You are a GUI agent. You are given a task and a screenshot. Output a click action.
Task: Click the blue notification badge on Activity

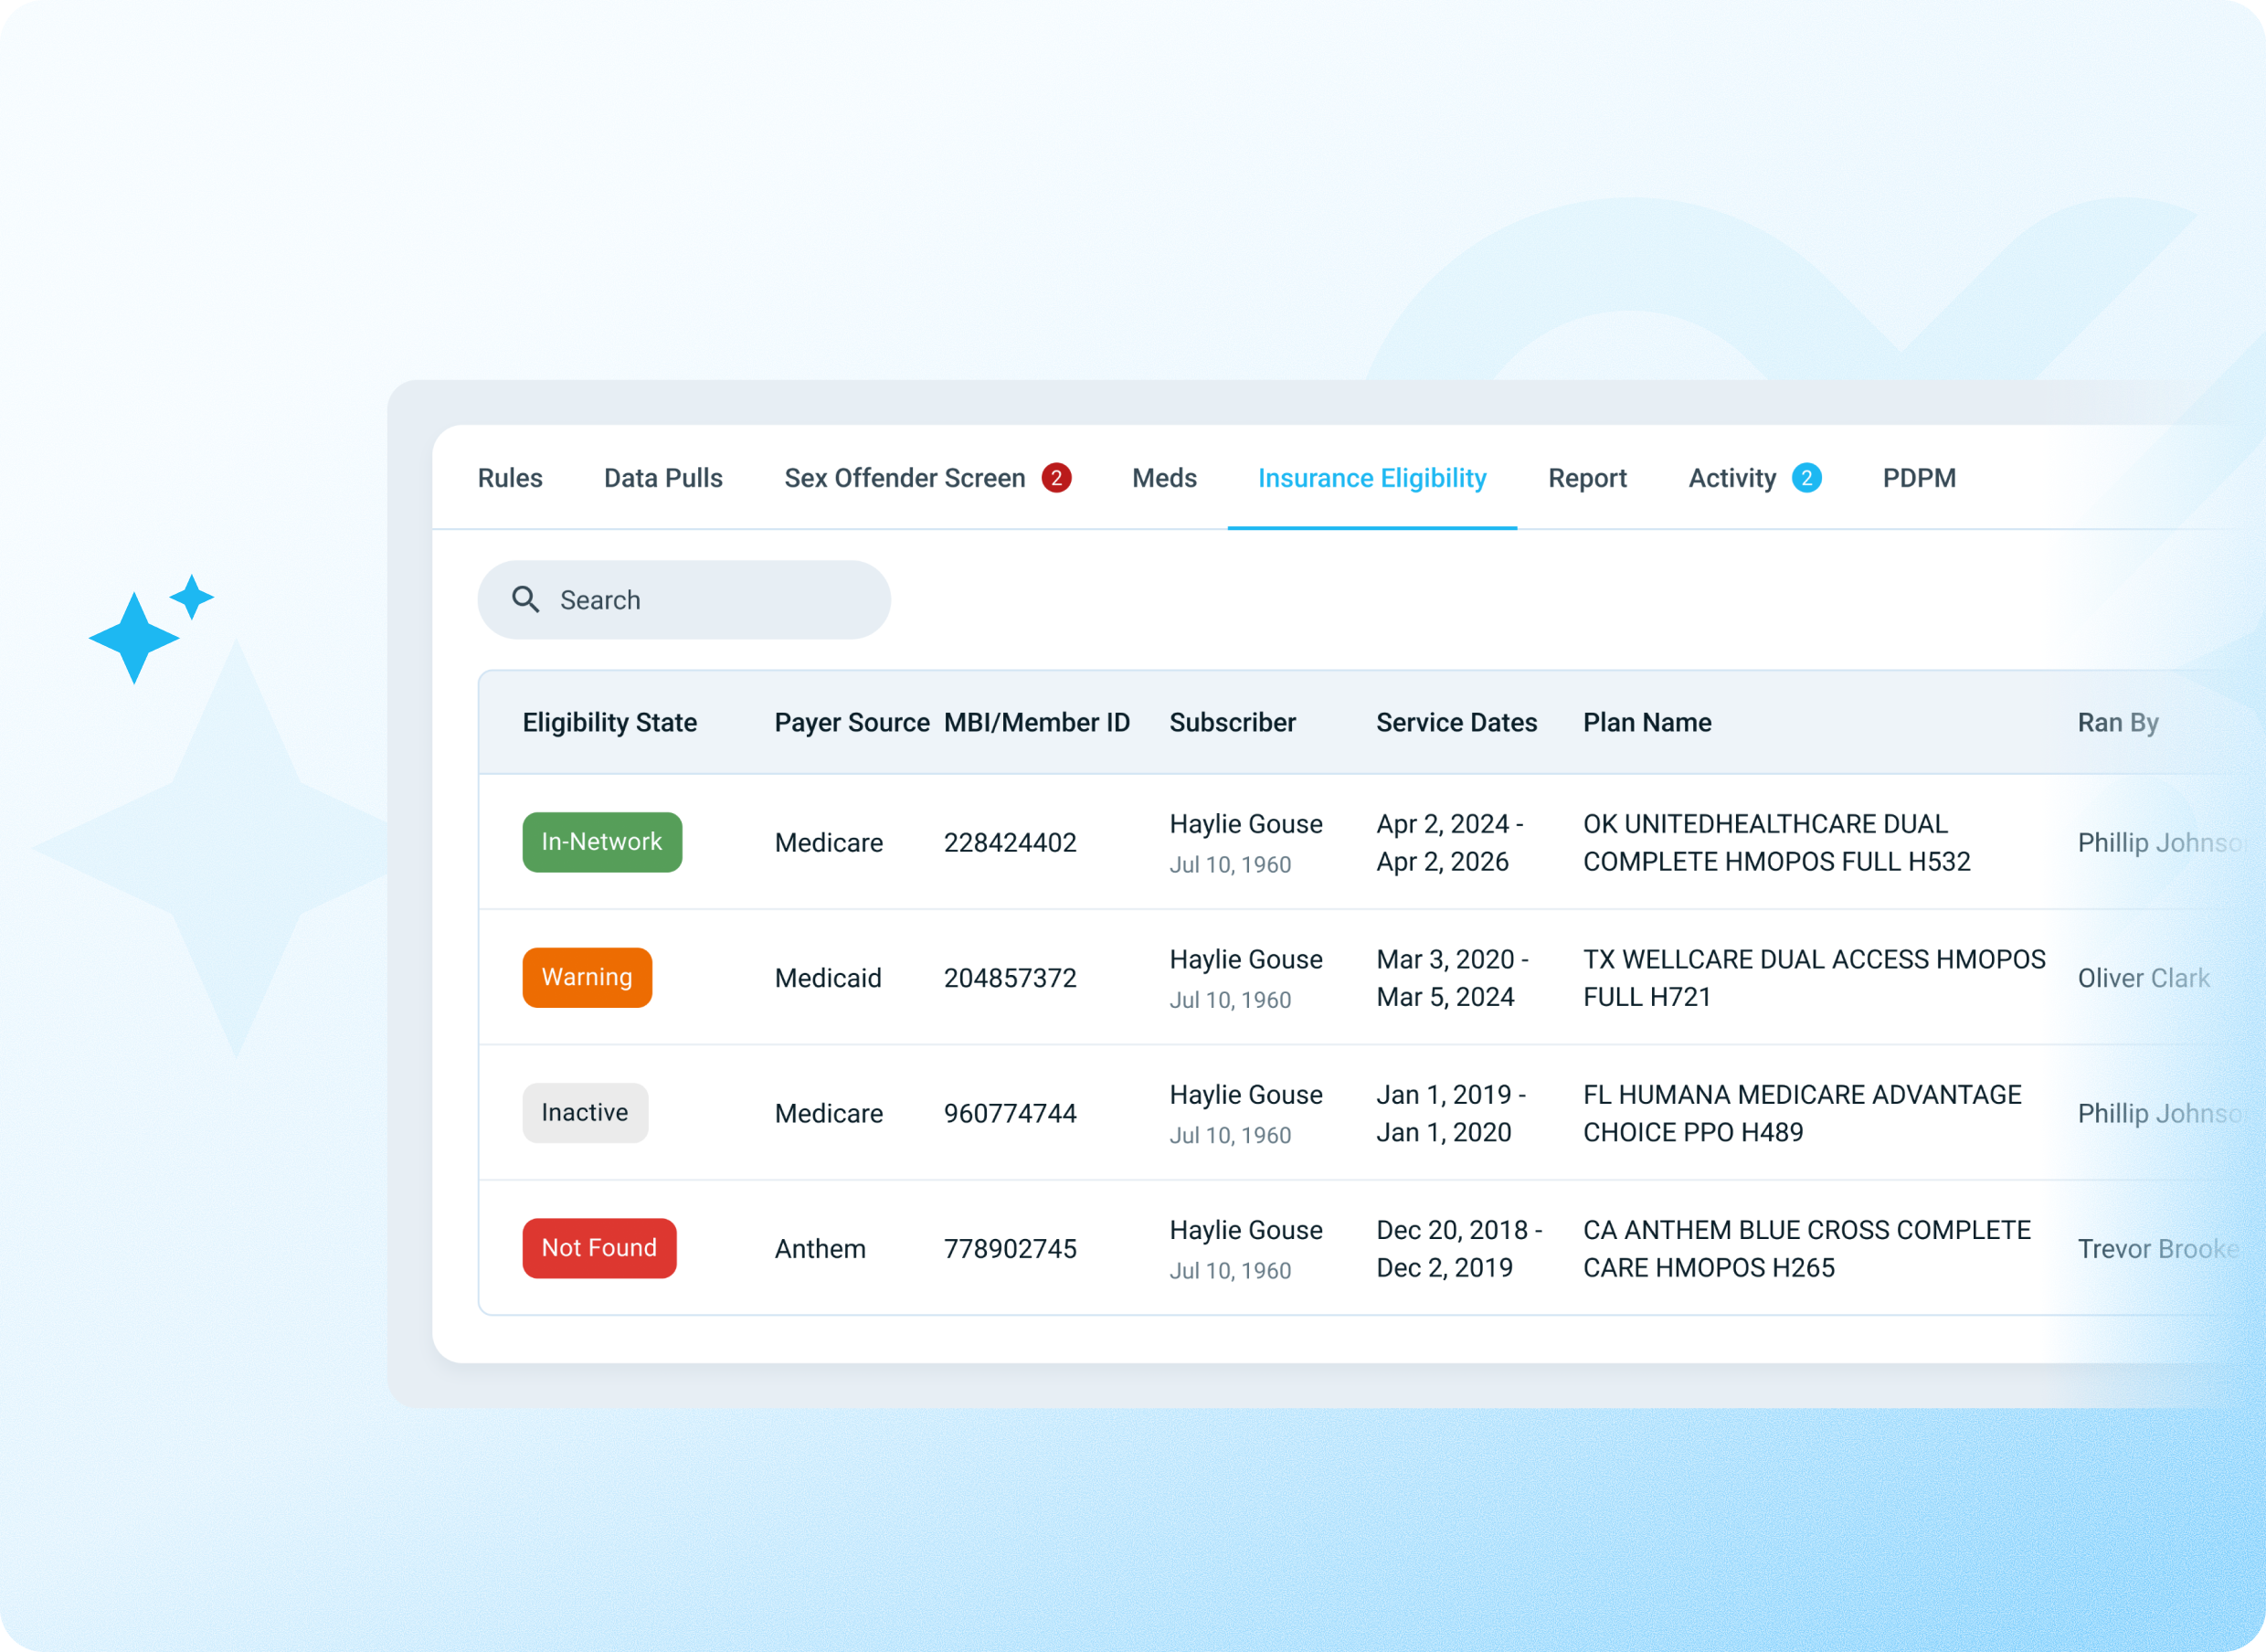pos(1807,478)
